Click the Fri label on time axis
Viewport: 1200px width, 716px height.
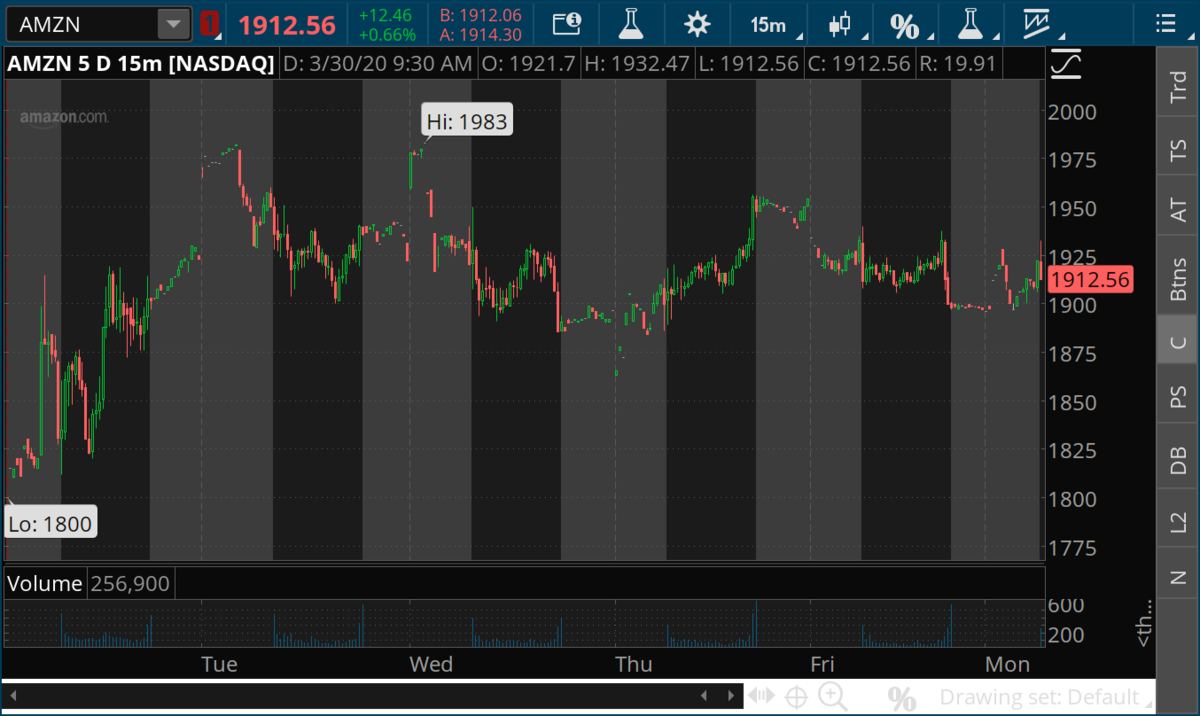click(x=822, y=664)
